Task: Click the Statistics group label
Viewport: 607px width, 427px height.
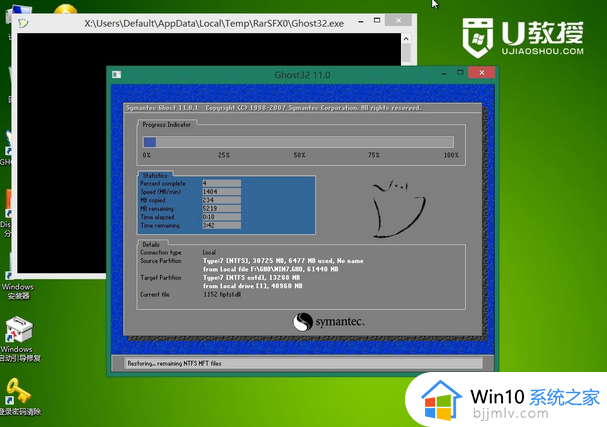Action: pyautogui.click(x=155, y=175)
